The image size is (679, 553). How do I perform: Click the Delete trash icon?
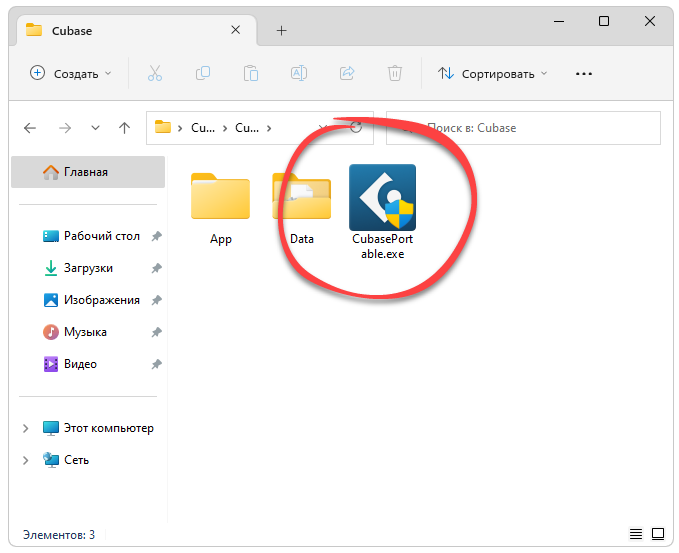pyautogui.click(x=395, y=74)
